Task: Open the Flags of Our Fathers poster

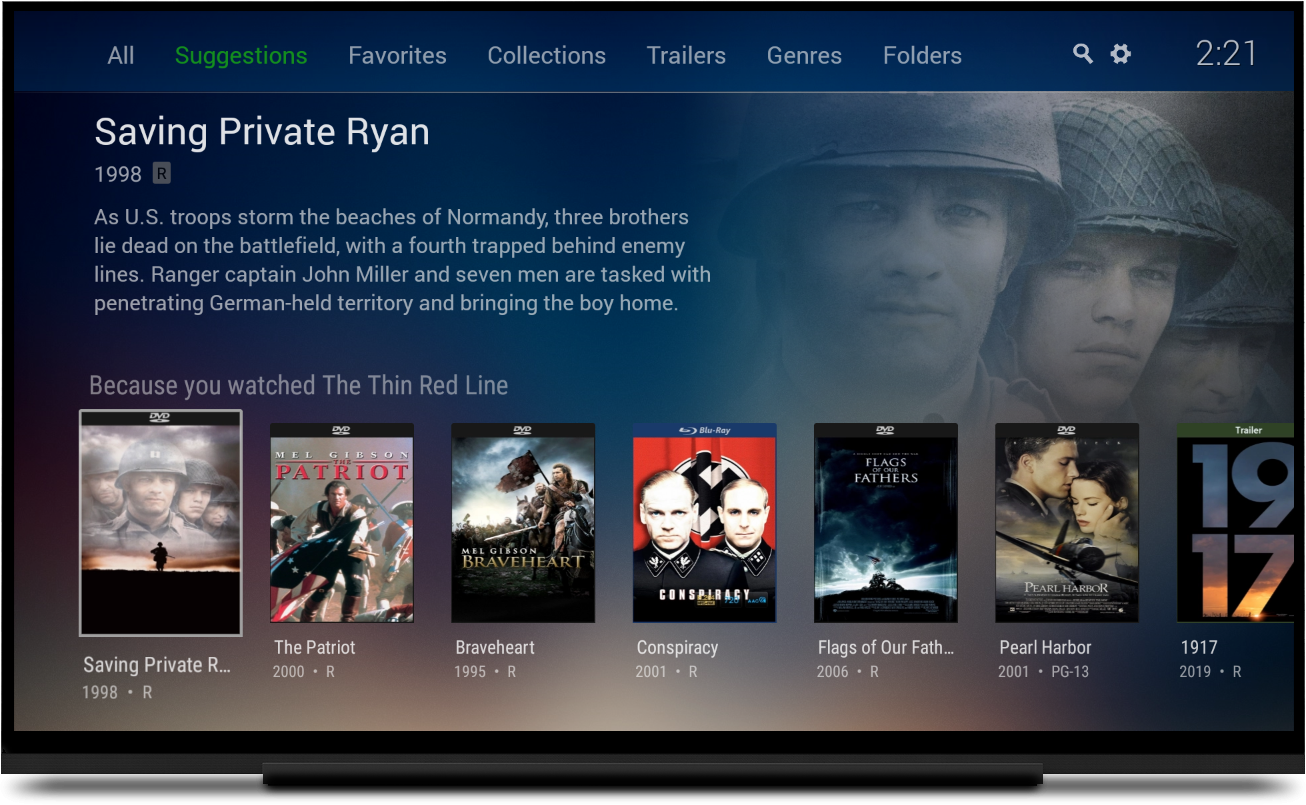Action: [885, 522]
